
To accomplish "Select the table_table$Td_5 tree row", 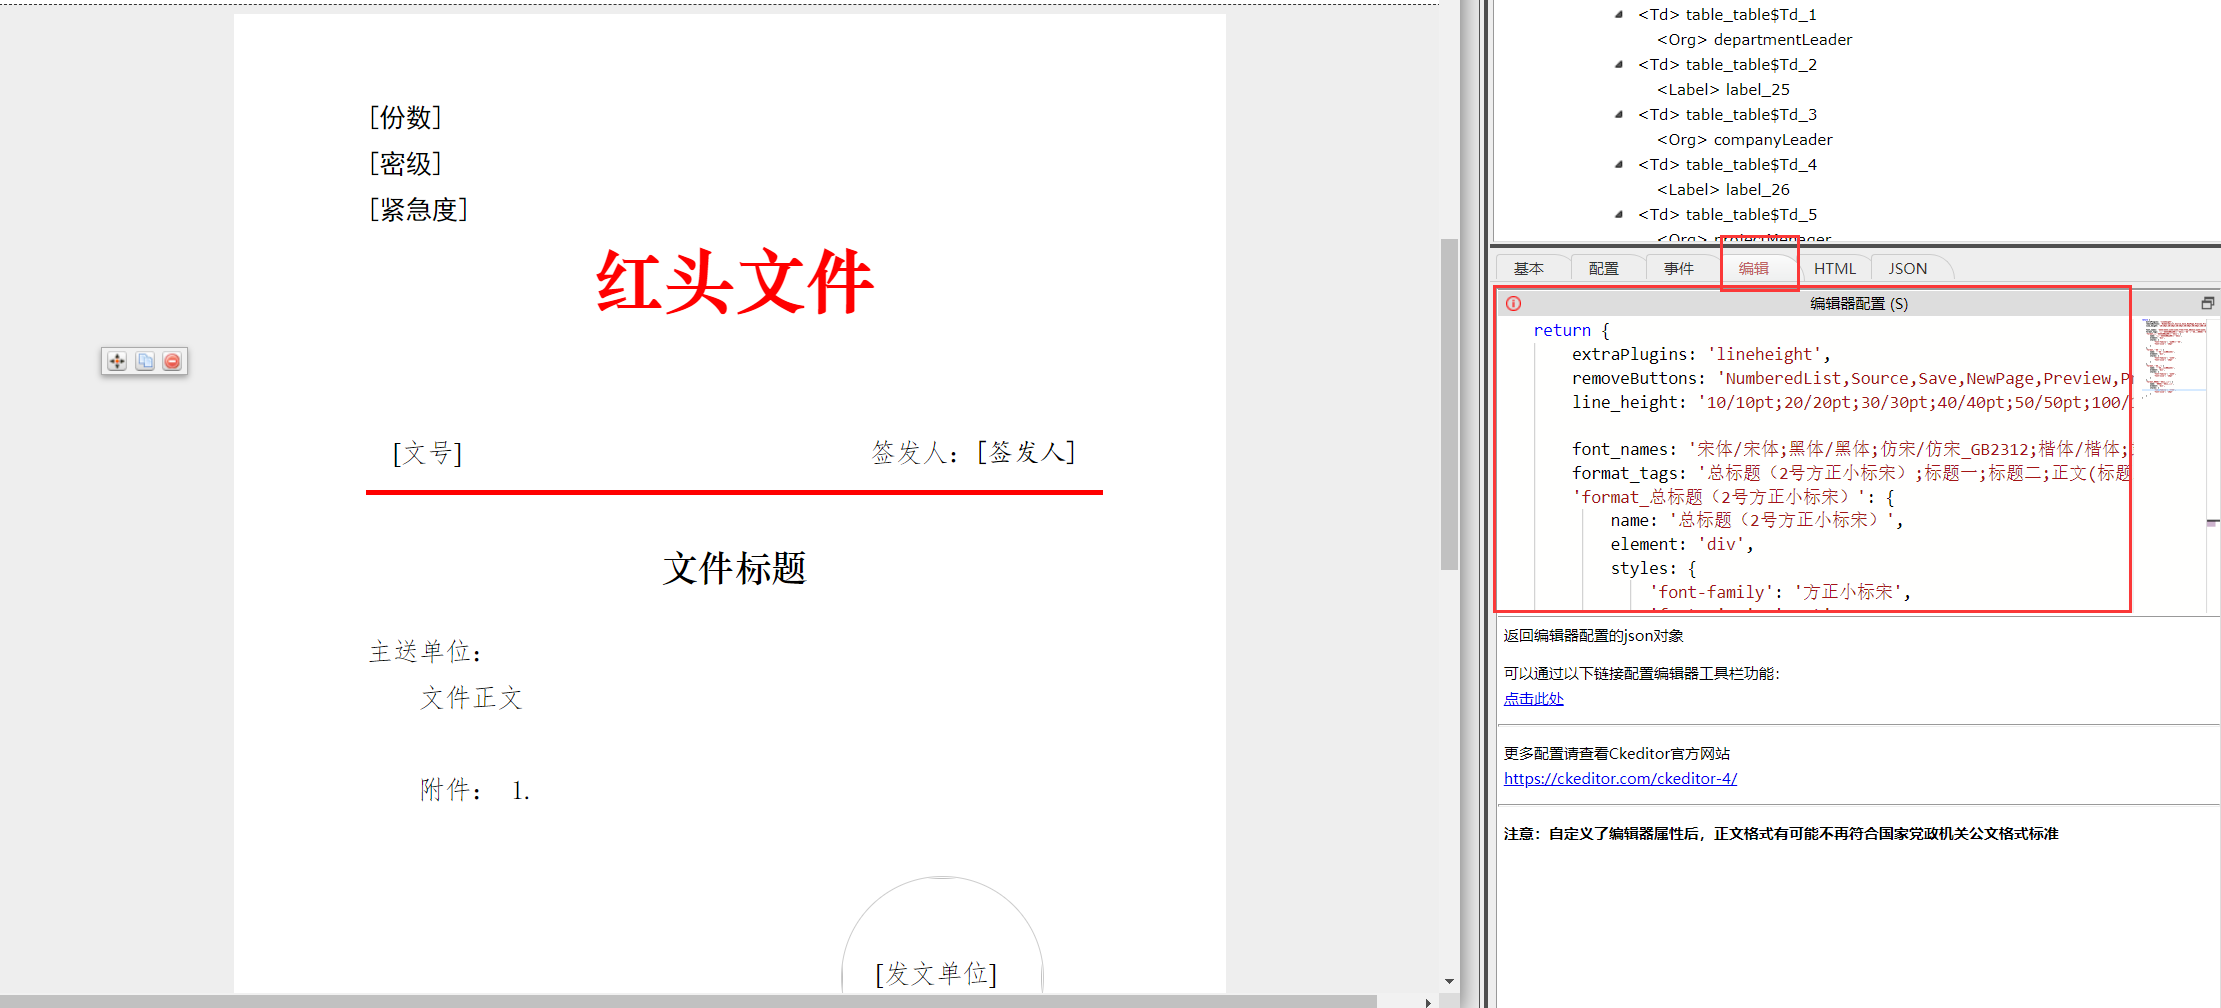I will tap(1727, 214).
